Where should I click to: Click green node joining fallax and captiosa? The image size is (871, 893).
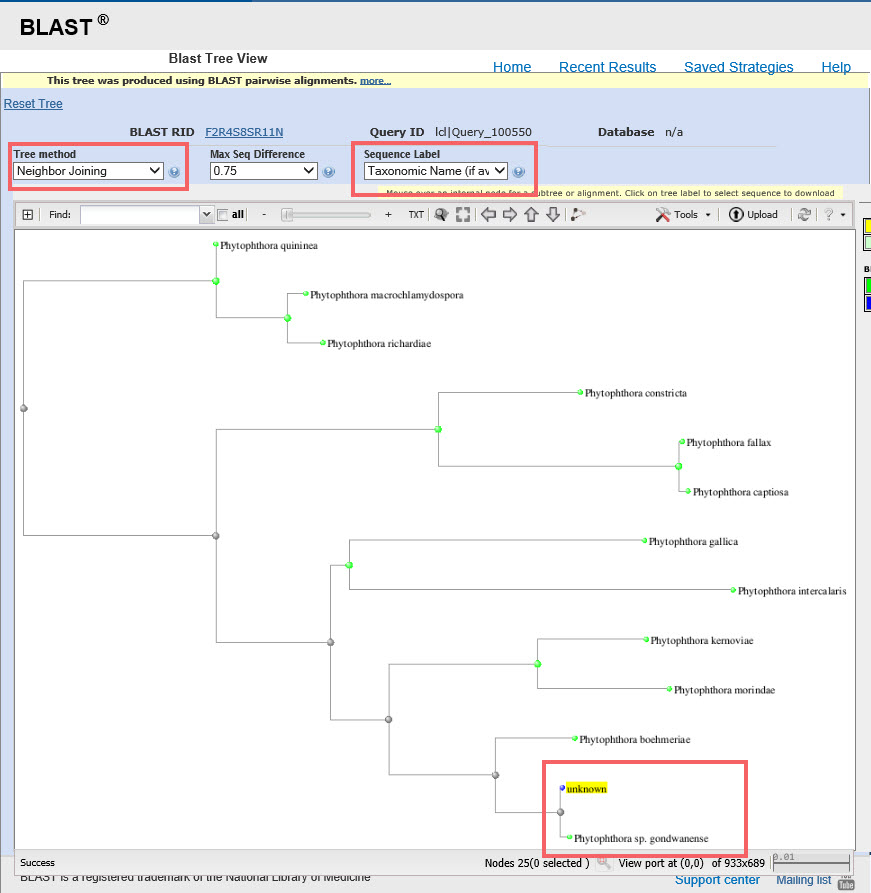[678, 466]
